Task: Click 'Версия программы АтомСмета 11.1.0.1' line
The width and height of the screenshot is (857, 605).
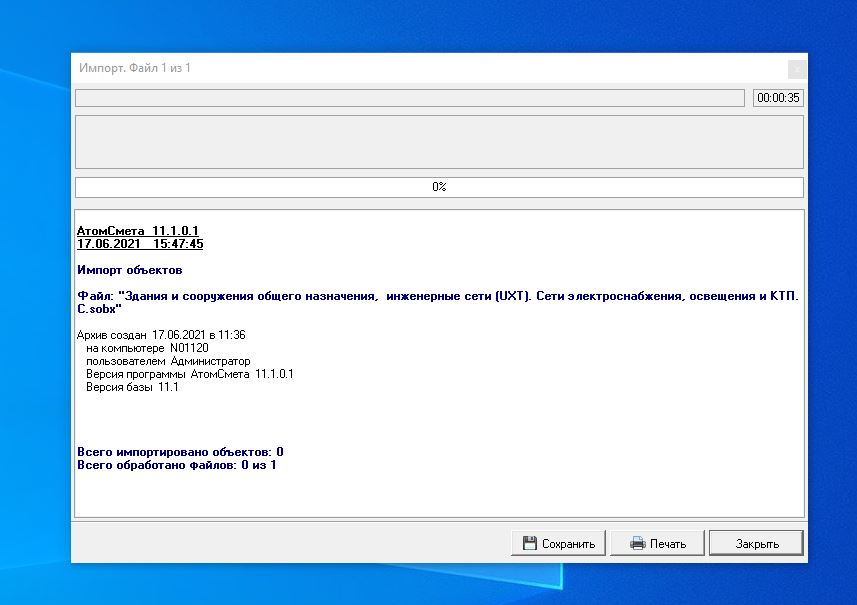Action: pos(190,374)
